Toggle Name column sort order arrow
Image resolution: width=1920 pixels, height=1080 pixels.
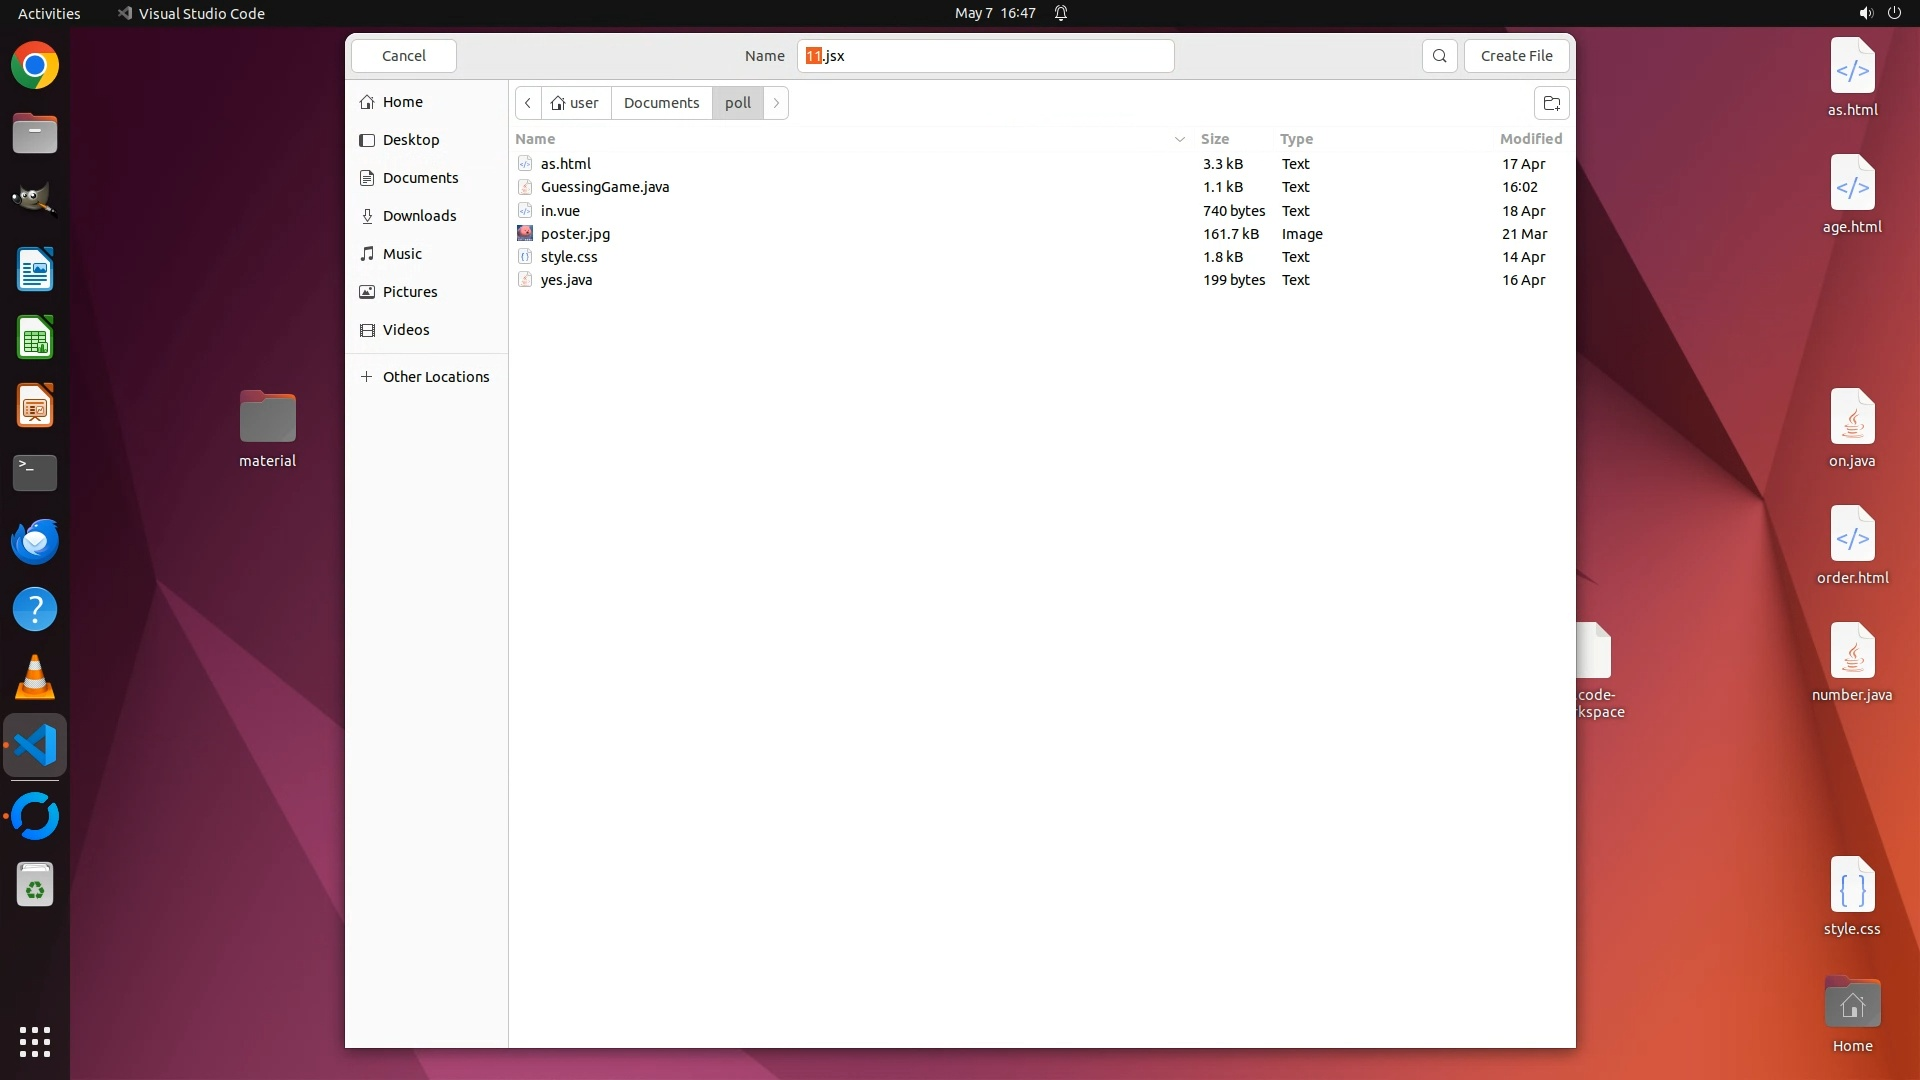point(1179,139)
